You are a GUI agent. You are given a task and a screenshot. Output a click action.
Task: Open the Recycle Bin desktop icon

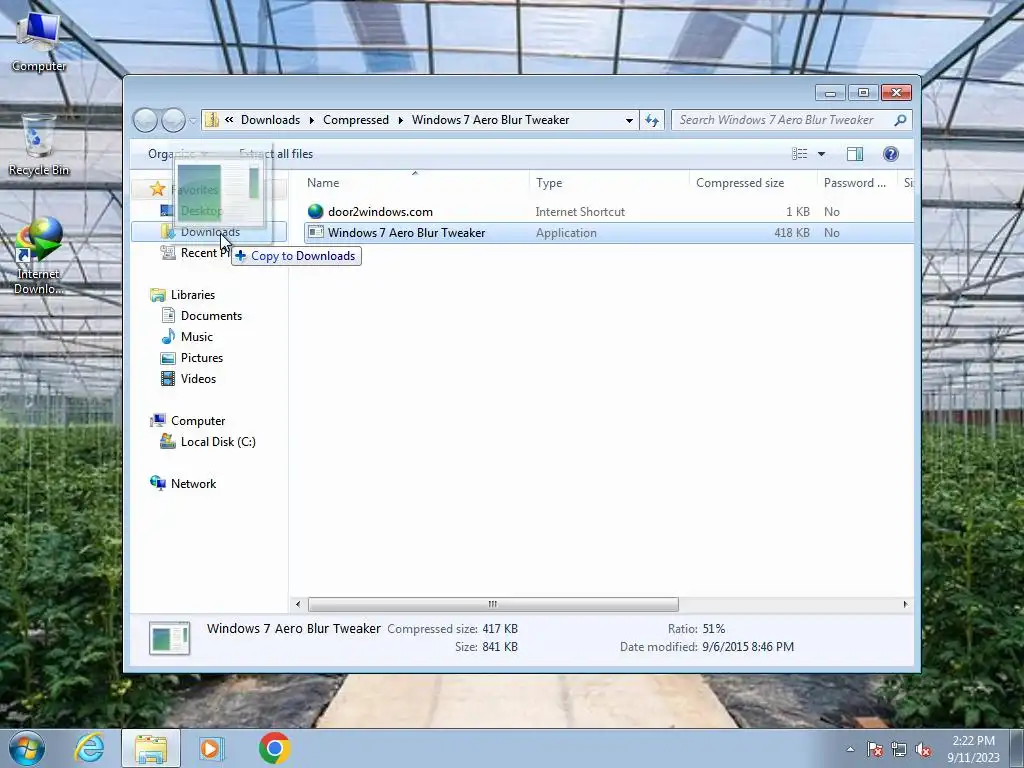(x=39, y=145)
